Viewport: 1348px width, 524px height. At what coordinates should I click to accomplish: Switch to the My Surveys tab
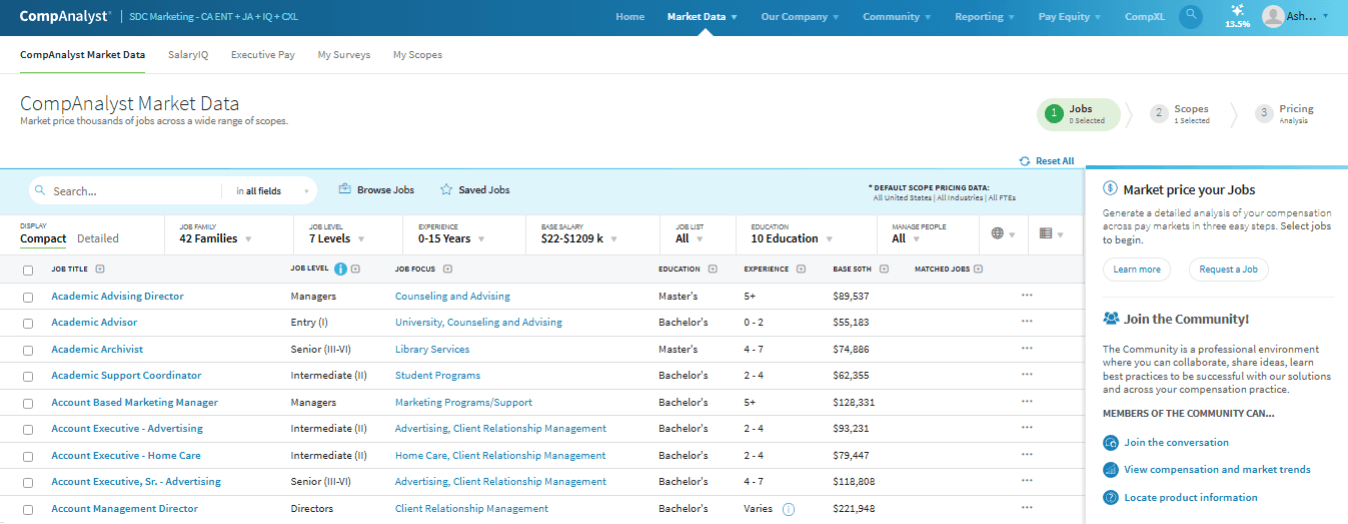click(344, 55)
